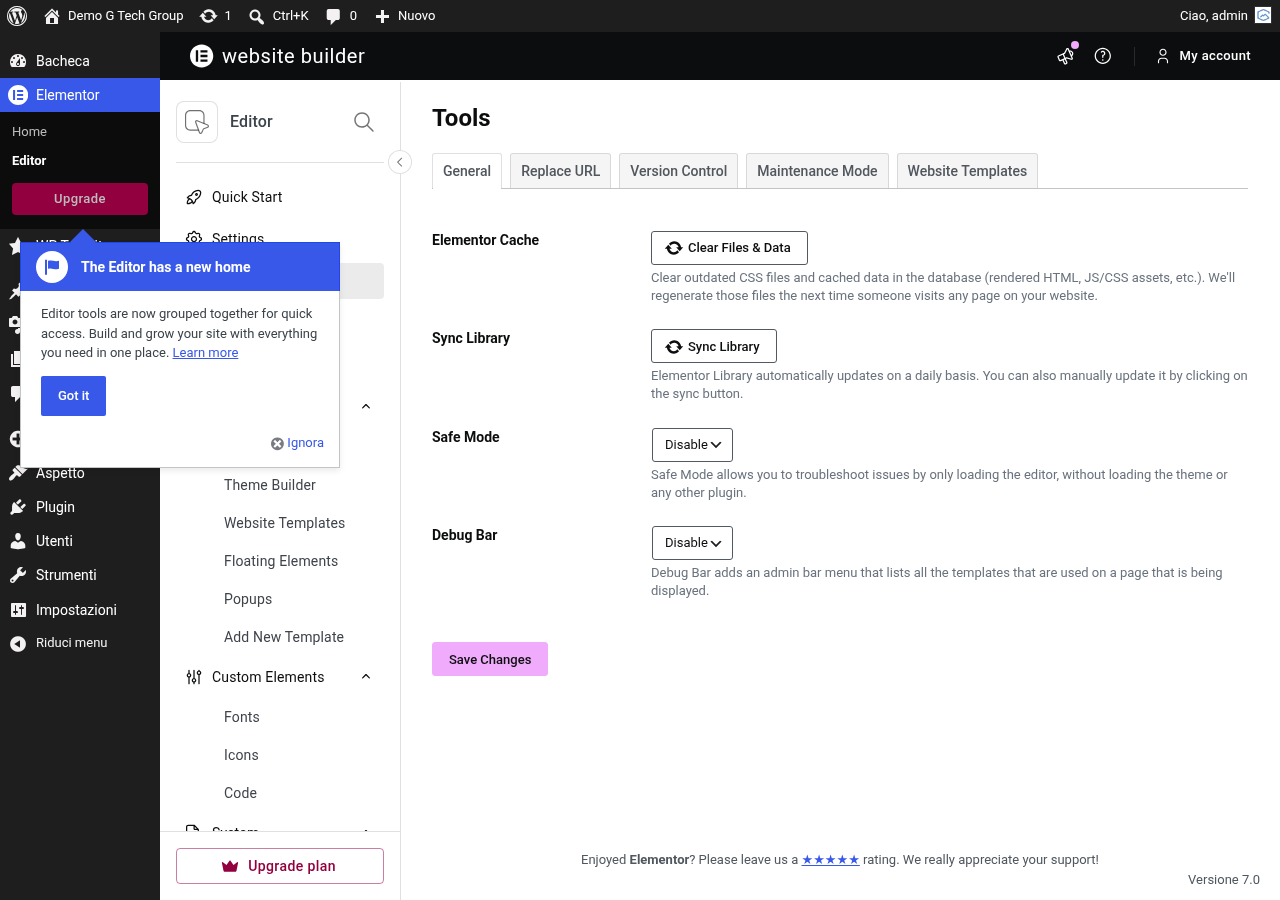The image size is (1280, 900).
Task: Open the Debug Bar dropdown
Action: 692,543
